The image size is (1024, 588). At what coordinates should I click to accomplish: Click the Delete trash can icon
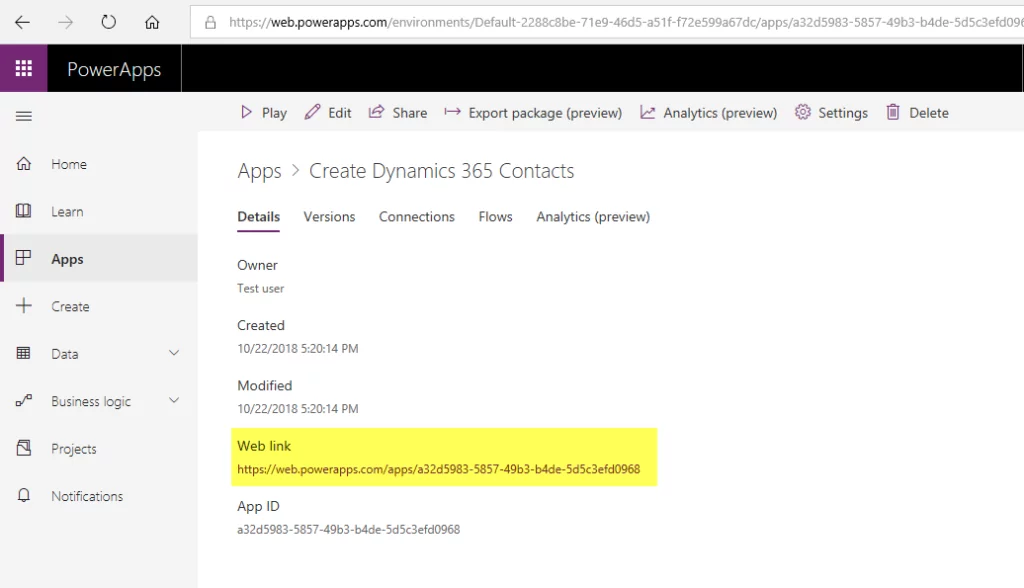pyautogui.click(x=893, y=112)
